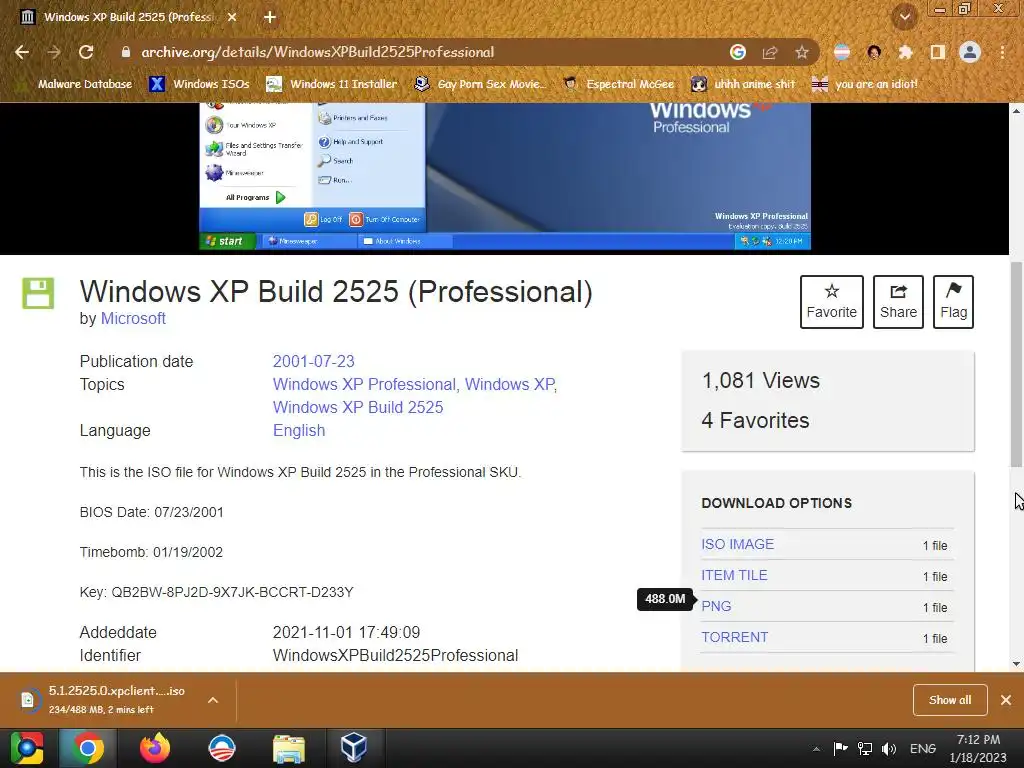1024x768 pixels.
Task: Click the Share button
Action: [x=898, y=302]
